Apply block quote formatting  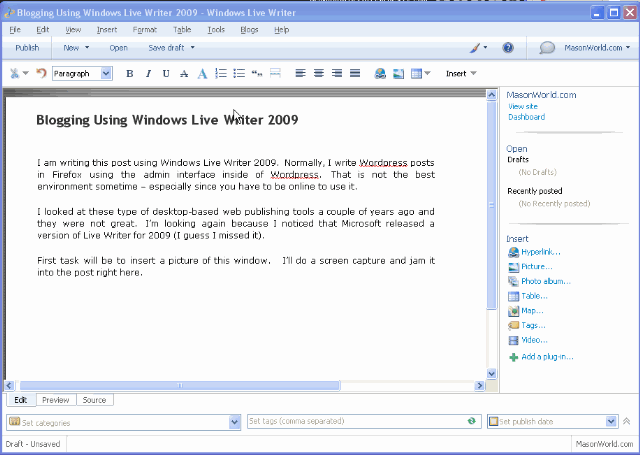click(x=257, y=73)
